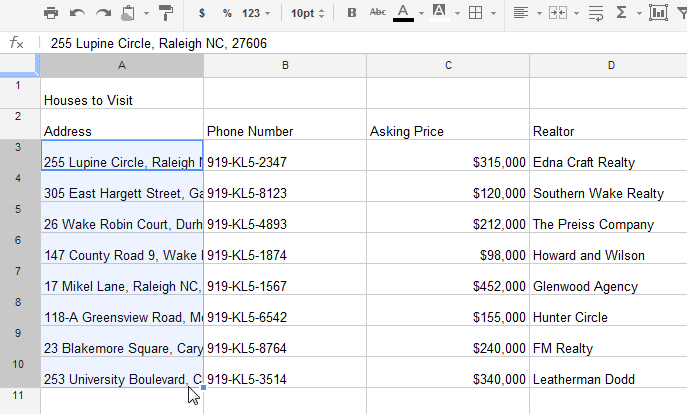Click the 'Southern Wake Realty' cell
The height and width of the screenshot is (414, 687).
click(609, 186)
